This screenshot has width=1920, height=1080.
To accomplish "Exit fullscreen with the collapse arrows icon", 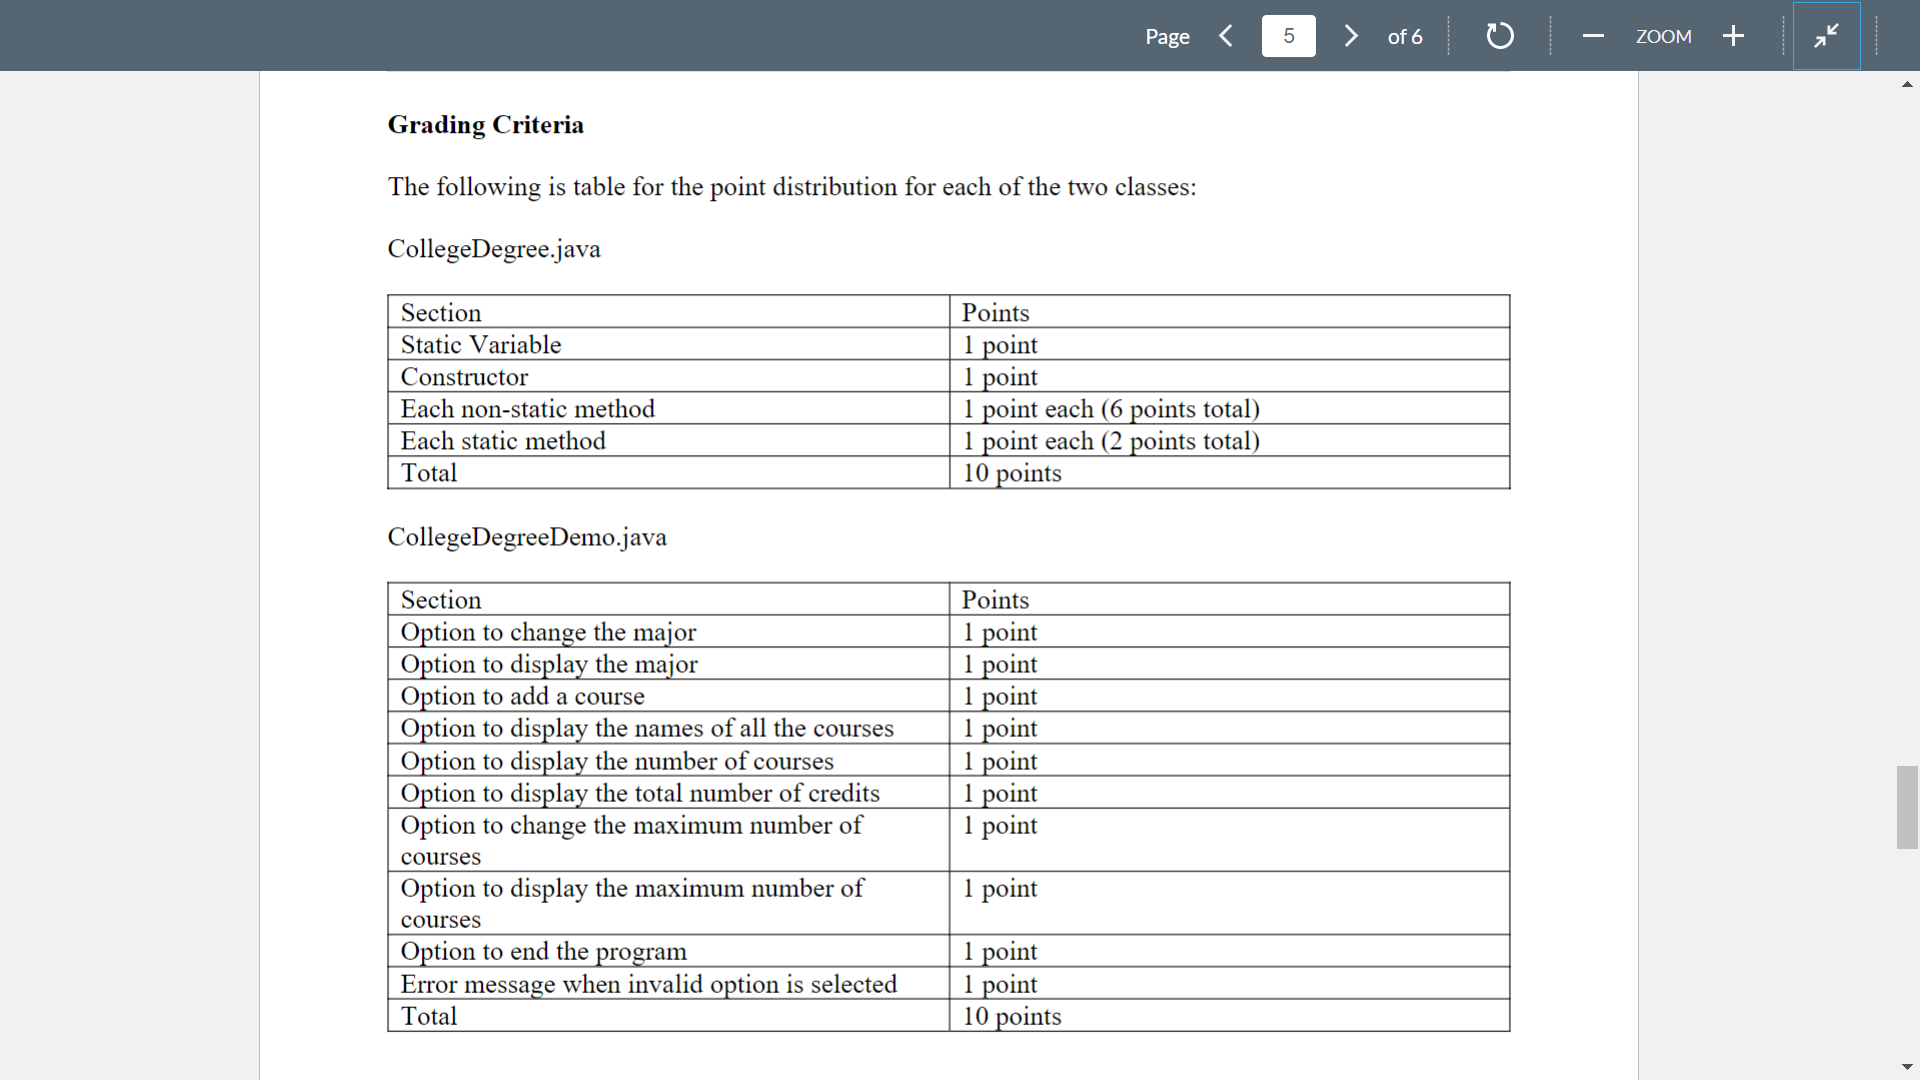I will 1826,36.
